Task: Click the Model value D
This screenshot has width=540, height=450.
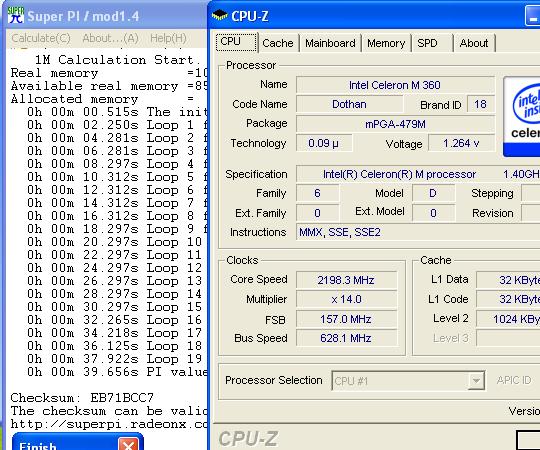Action: [433, 193]
